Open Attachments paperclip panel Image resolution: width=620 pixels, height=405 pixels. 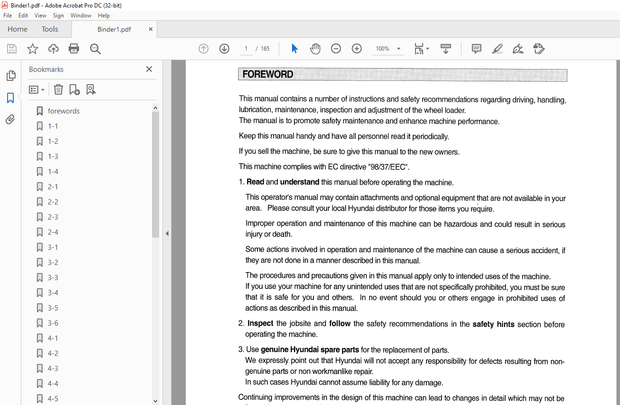(x=10, y=119)
